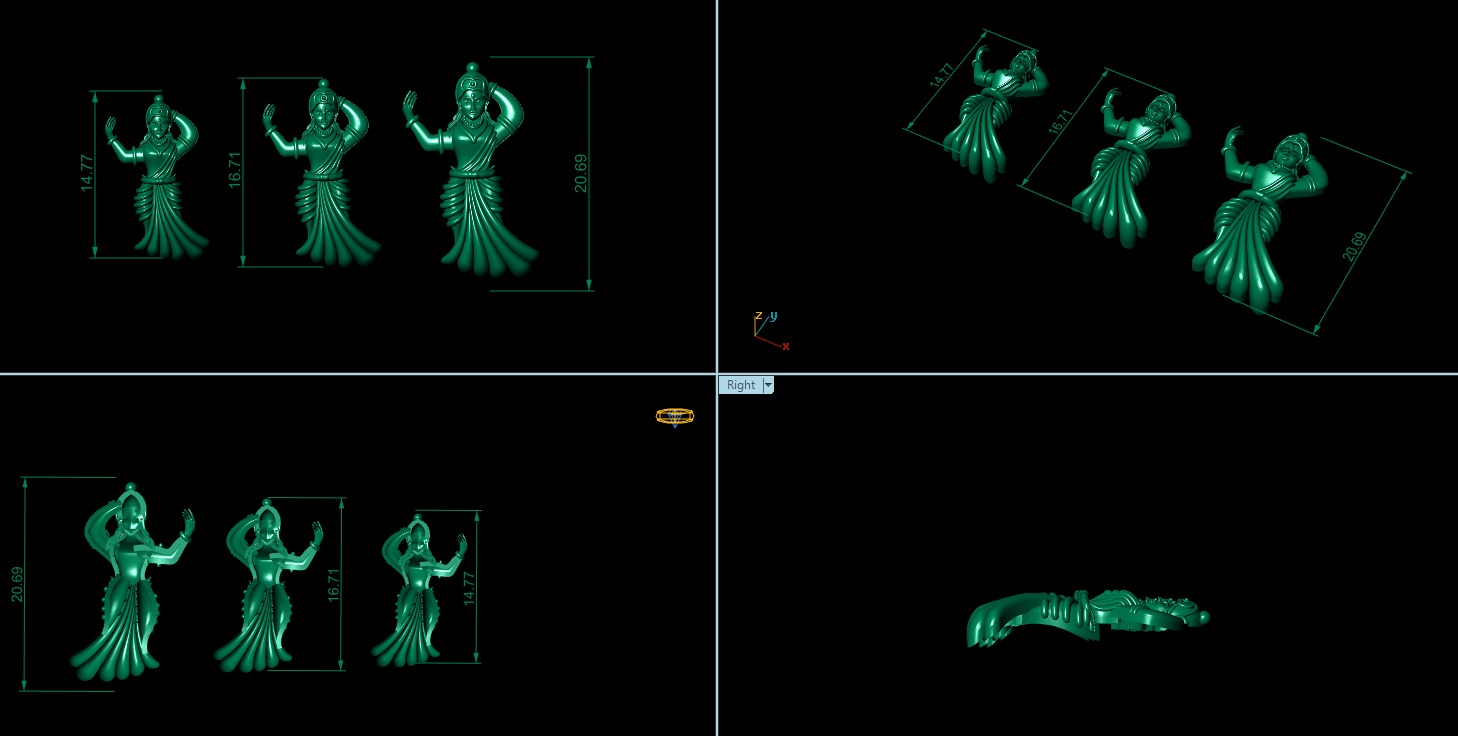The image size is (1458, 736).
Task: Select the 20.69 dimension in top-left viewport
Action: [581, 172]
